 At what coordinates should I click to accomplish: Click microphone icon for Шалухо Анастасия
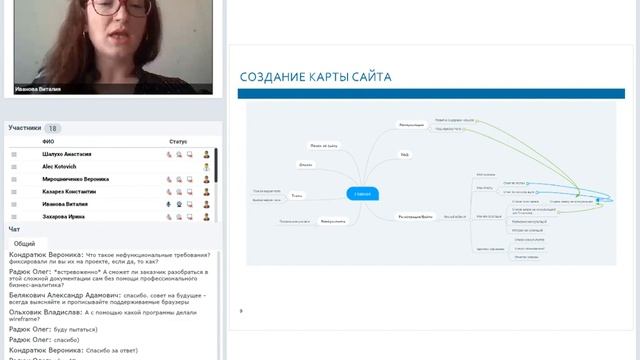[x=169, y=154]
